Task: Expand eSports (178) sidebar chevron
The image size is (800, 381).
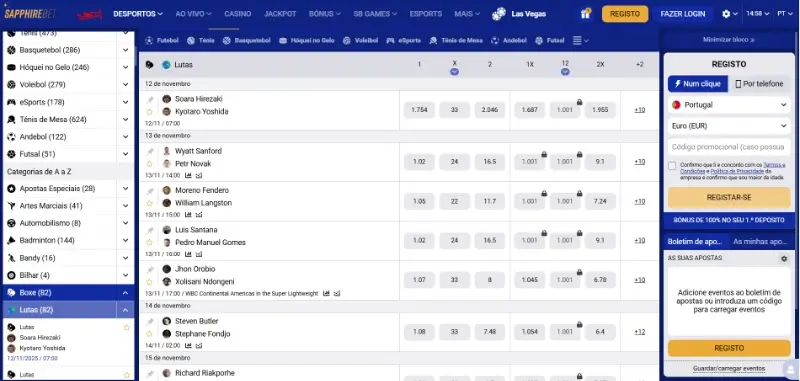Action: [x=126, y=102]
